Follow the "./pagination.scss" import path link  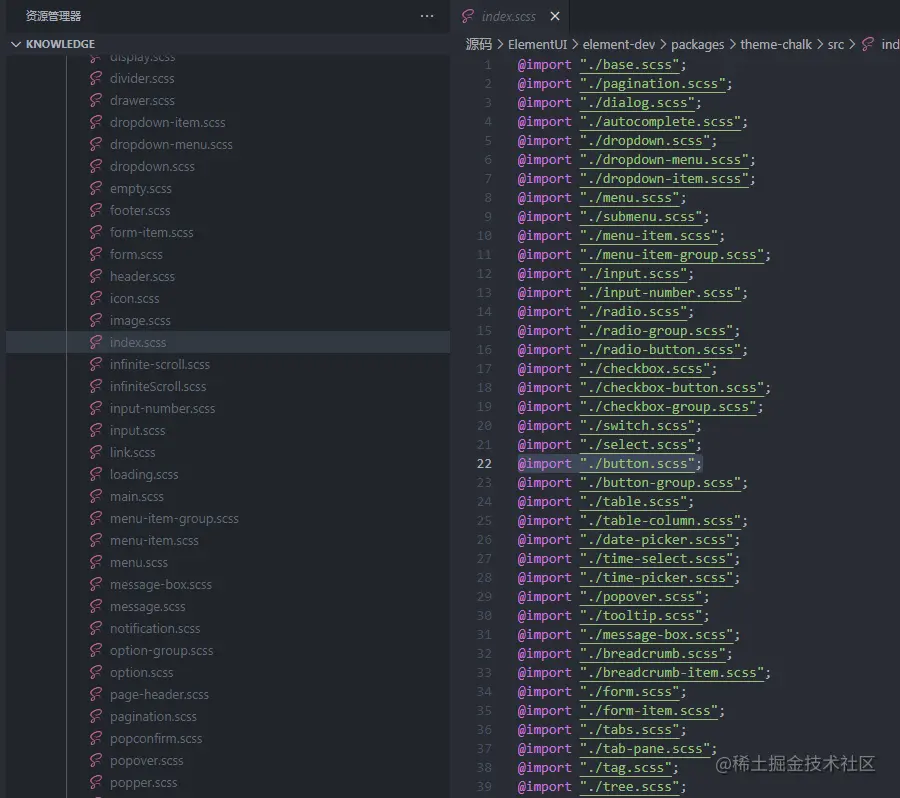click(653, 84)
